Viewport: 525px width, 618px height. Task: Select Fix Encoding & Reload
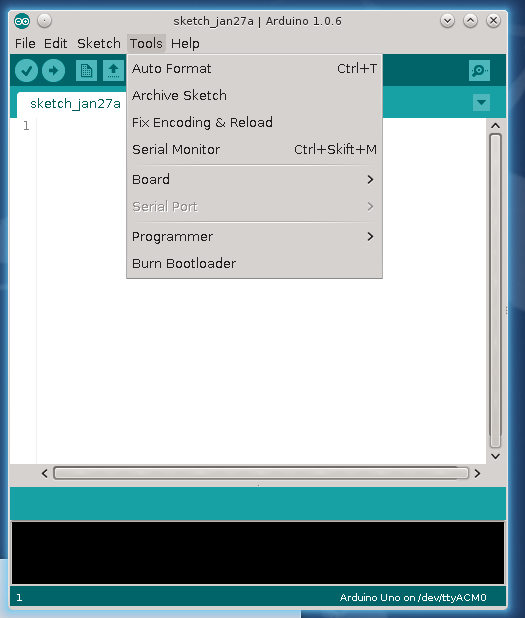click(x=254, y=123)
